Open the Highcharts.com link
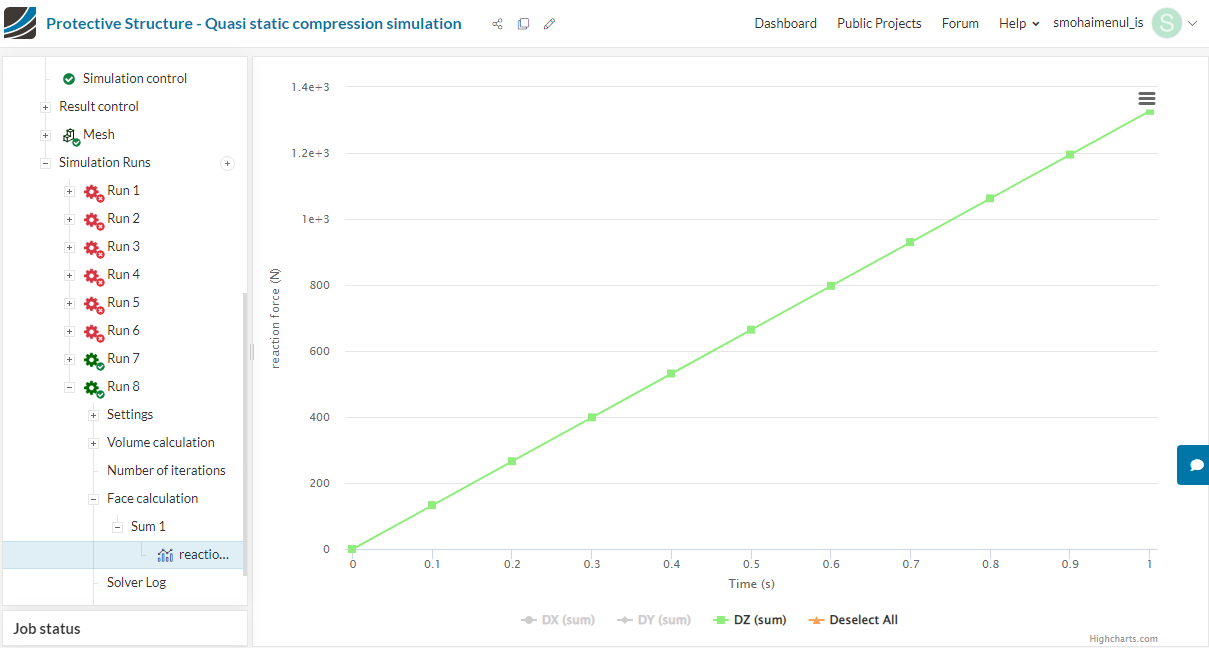The image size is (1209, 648). [1123, 639]
